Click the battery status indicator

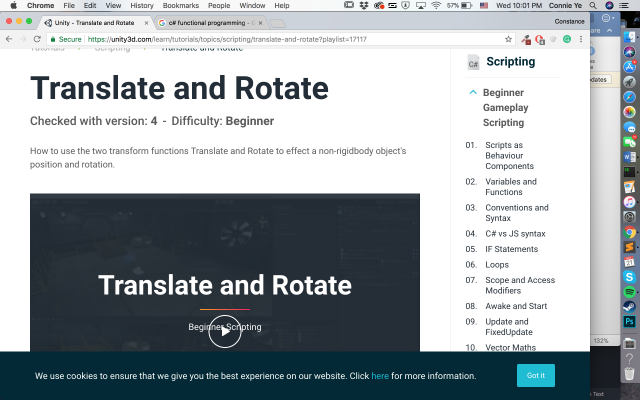click(x=460, y=5)
